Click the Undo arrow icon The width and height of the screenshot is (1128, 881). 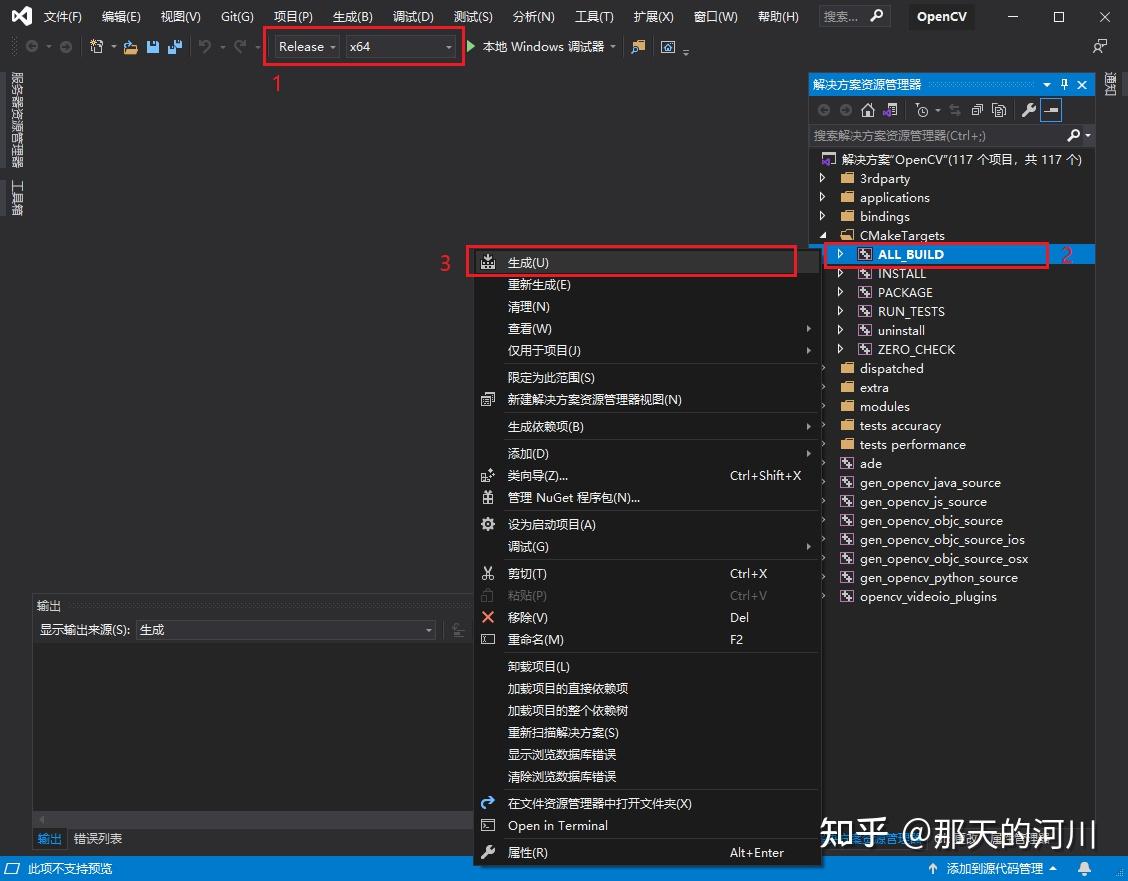(x=205, y=46)
